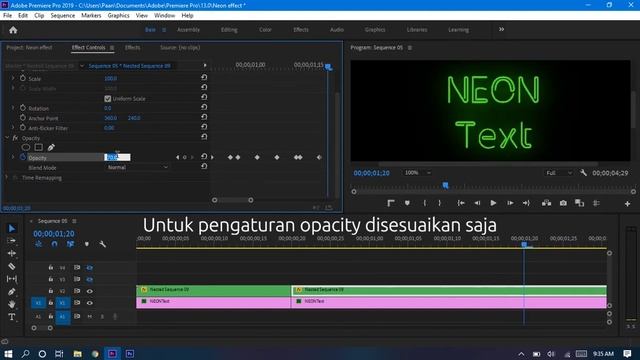Select the Type tool
Image resolution: width=640 pixels, height=360 pixels.
click(x=12, y=317)
